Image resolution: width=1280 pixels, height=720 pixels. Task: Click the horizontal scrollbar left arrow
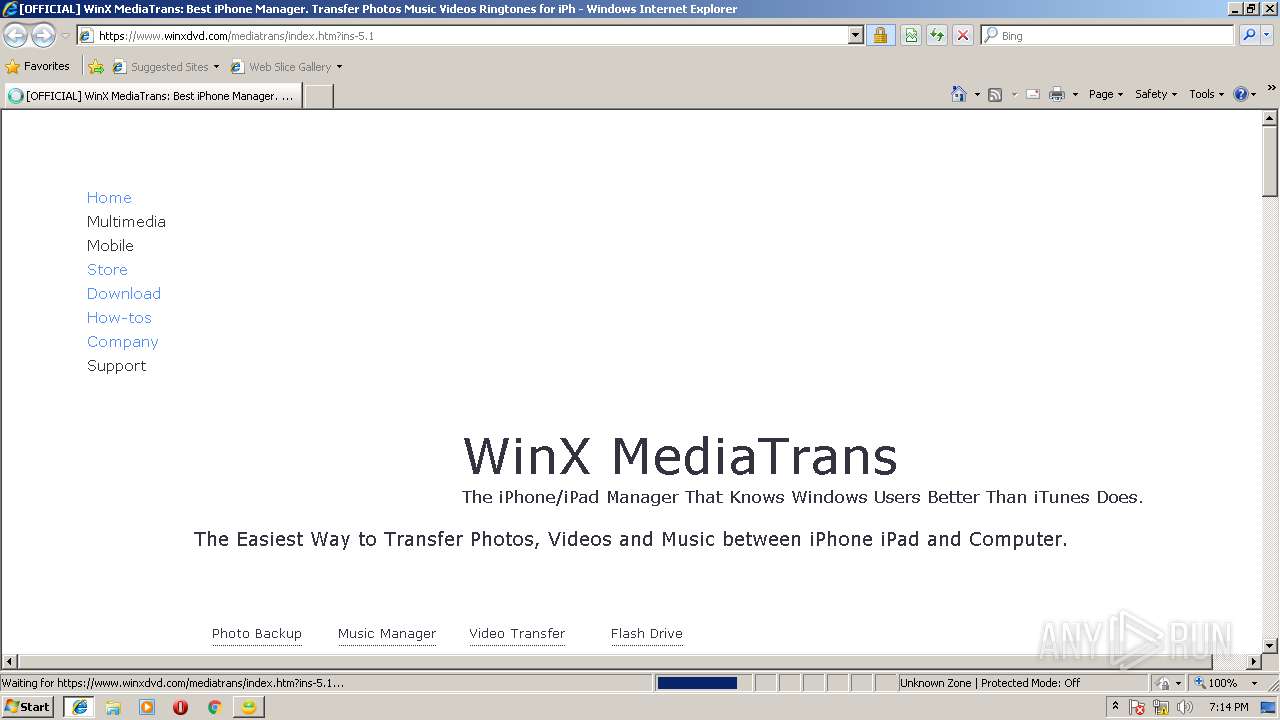pos(9,662)
